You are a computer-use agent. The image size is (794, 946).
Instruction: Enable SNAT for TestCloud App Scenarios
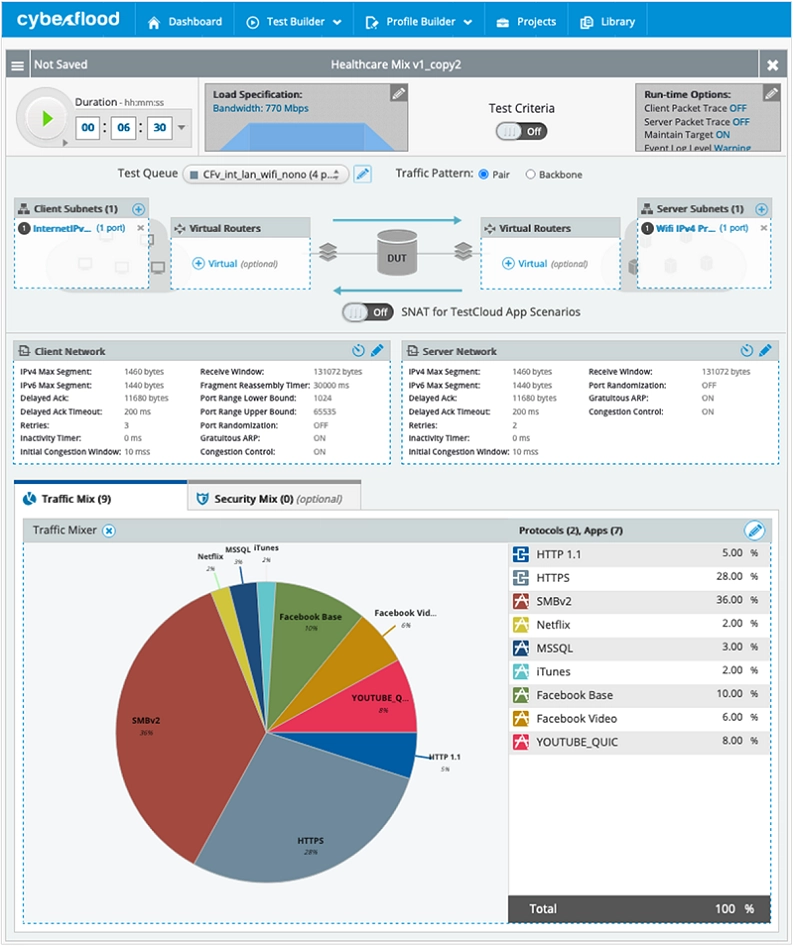tap(367, 312)
